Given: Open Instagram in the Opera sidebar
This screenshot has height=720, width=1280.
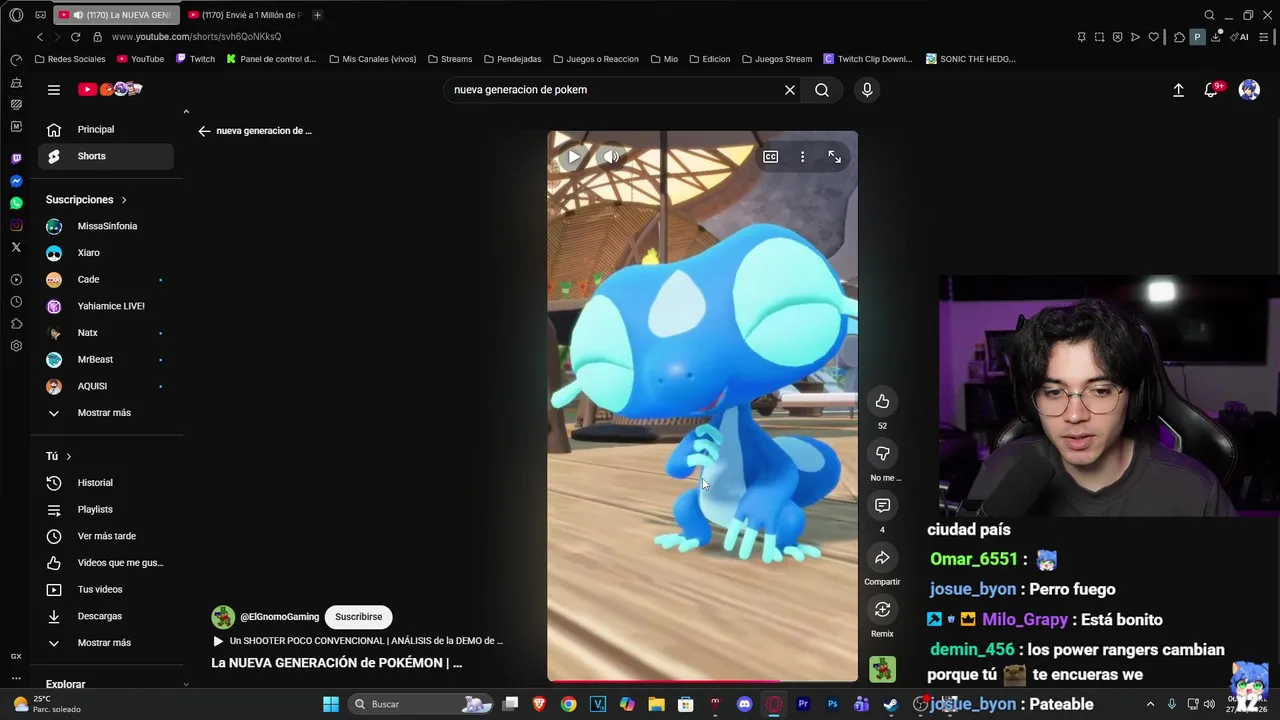Looking at the screenshot, I should point(16,225).
